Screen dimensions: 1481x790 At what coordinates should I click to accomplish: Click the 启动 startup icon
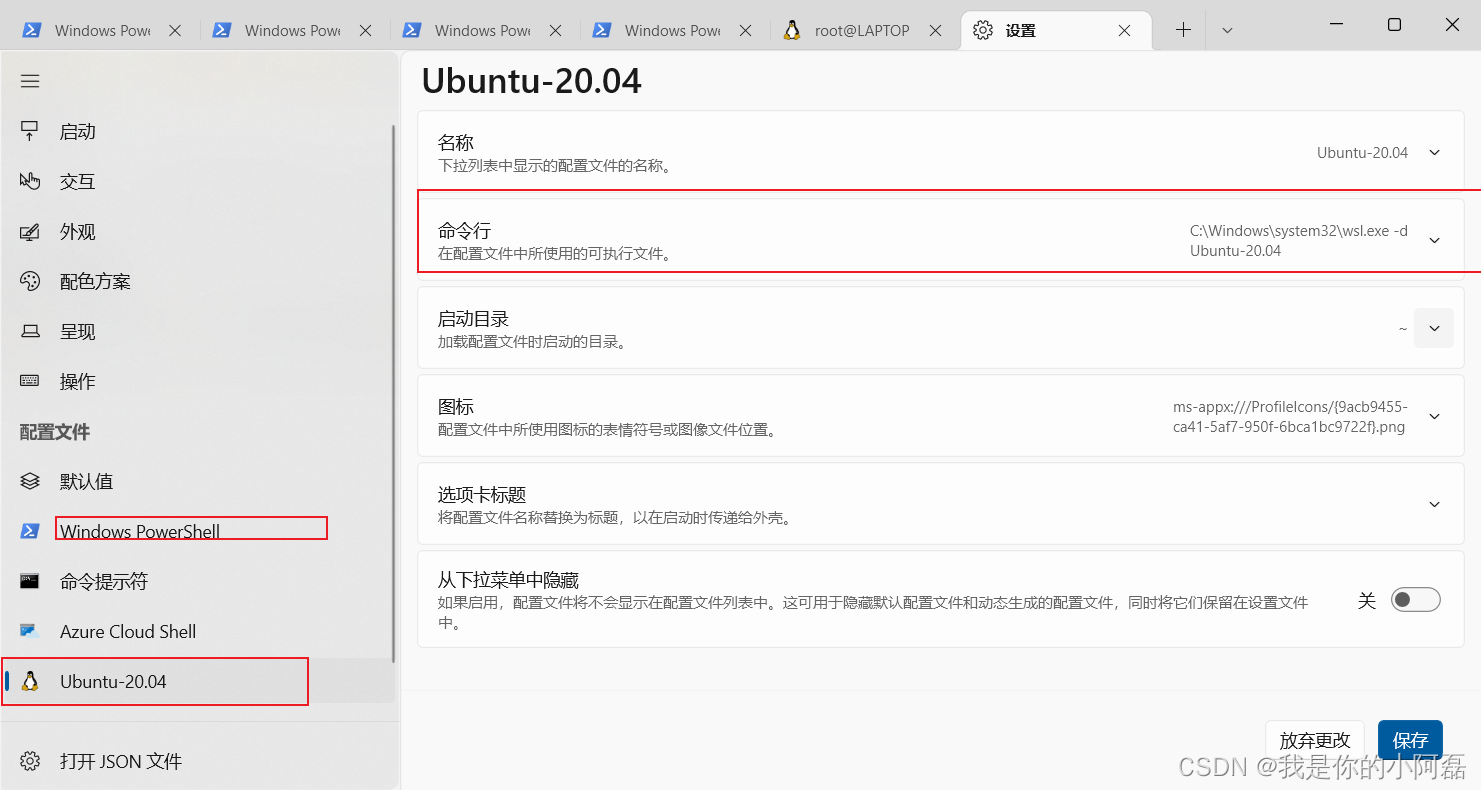(30, 131)
